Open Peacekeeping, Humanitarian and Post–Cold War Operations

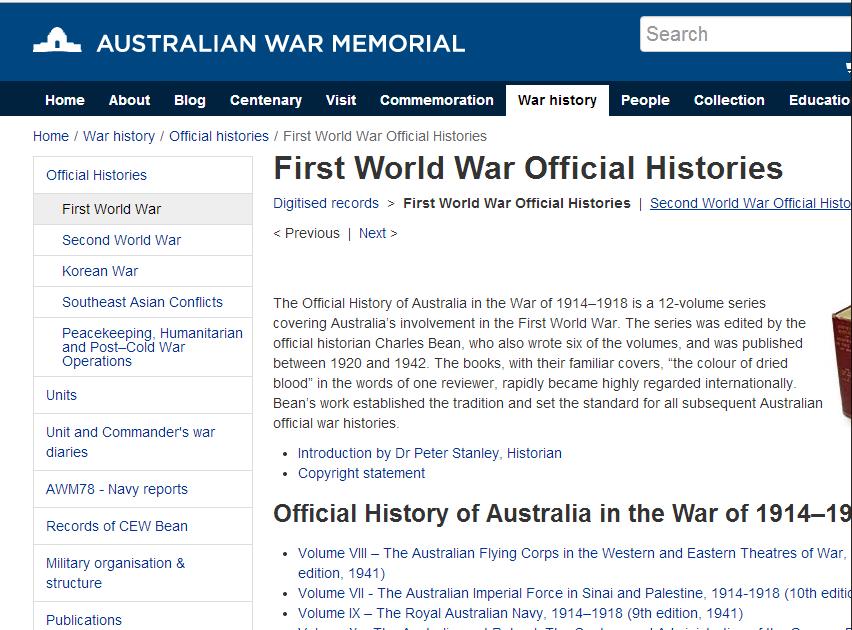pyautogui.click(x=143, y=347)
